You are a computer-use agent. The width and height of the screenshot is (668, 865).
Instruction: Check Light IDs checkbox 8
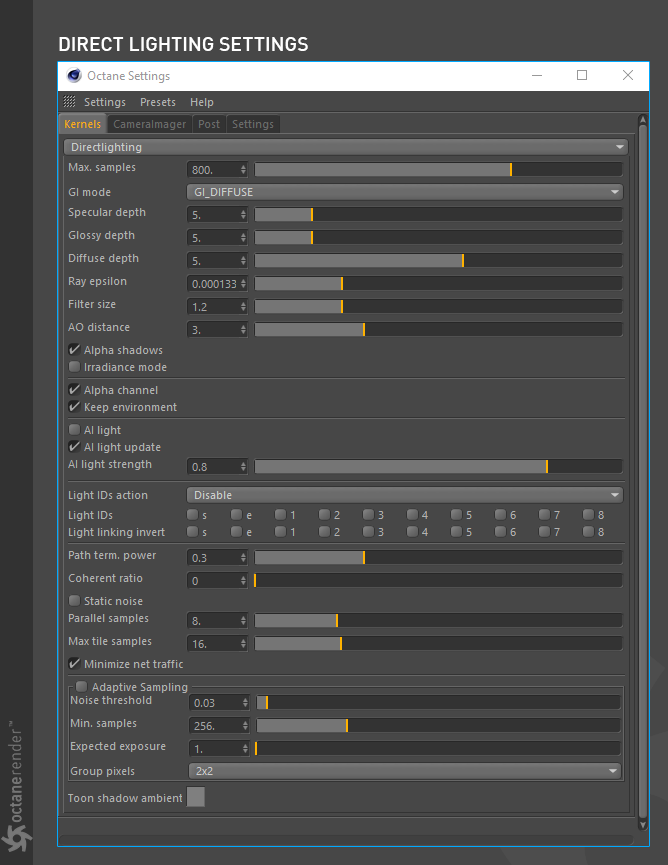click(x=589, y=515)
